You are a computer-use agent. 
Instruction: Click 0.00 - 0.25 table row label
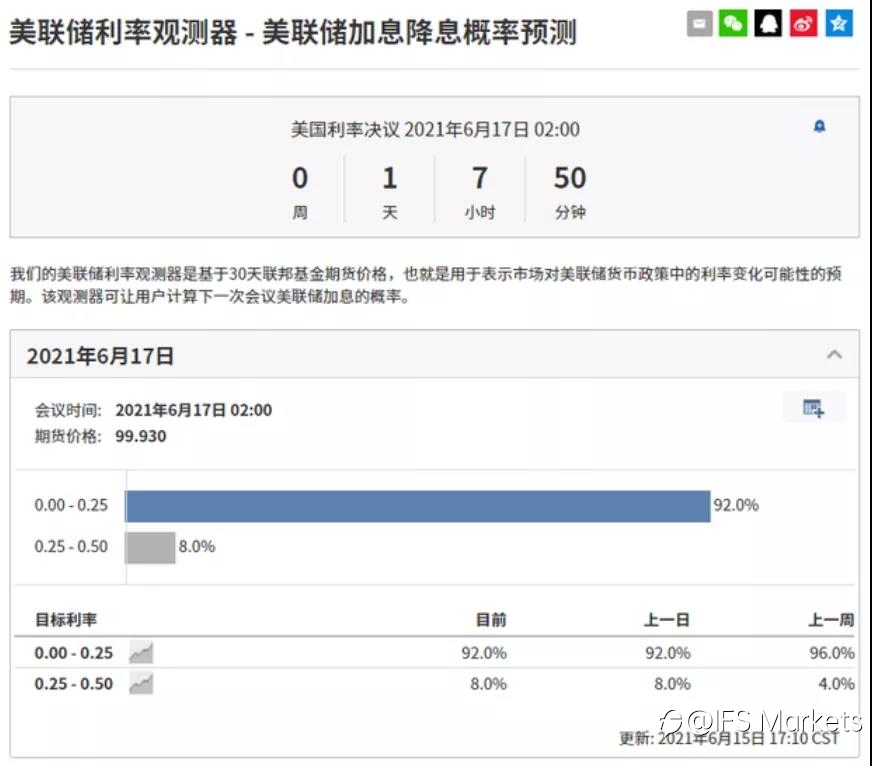73,653
